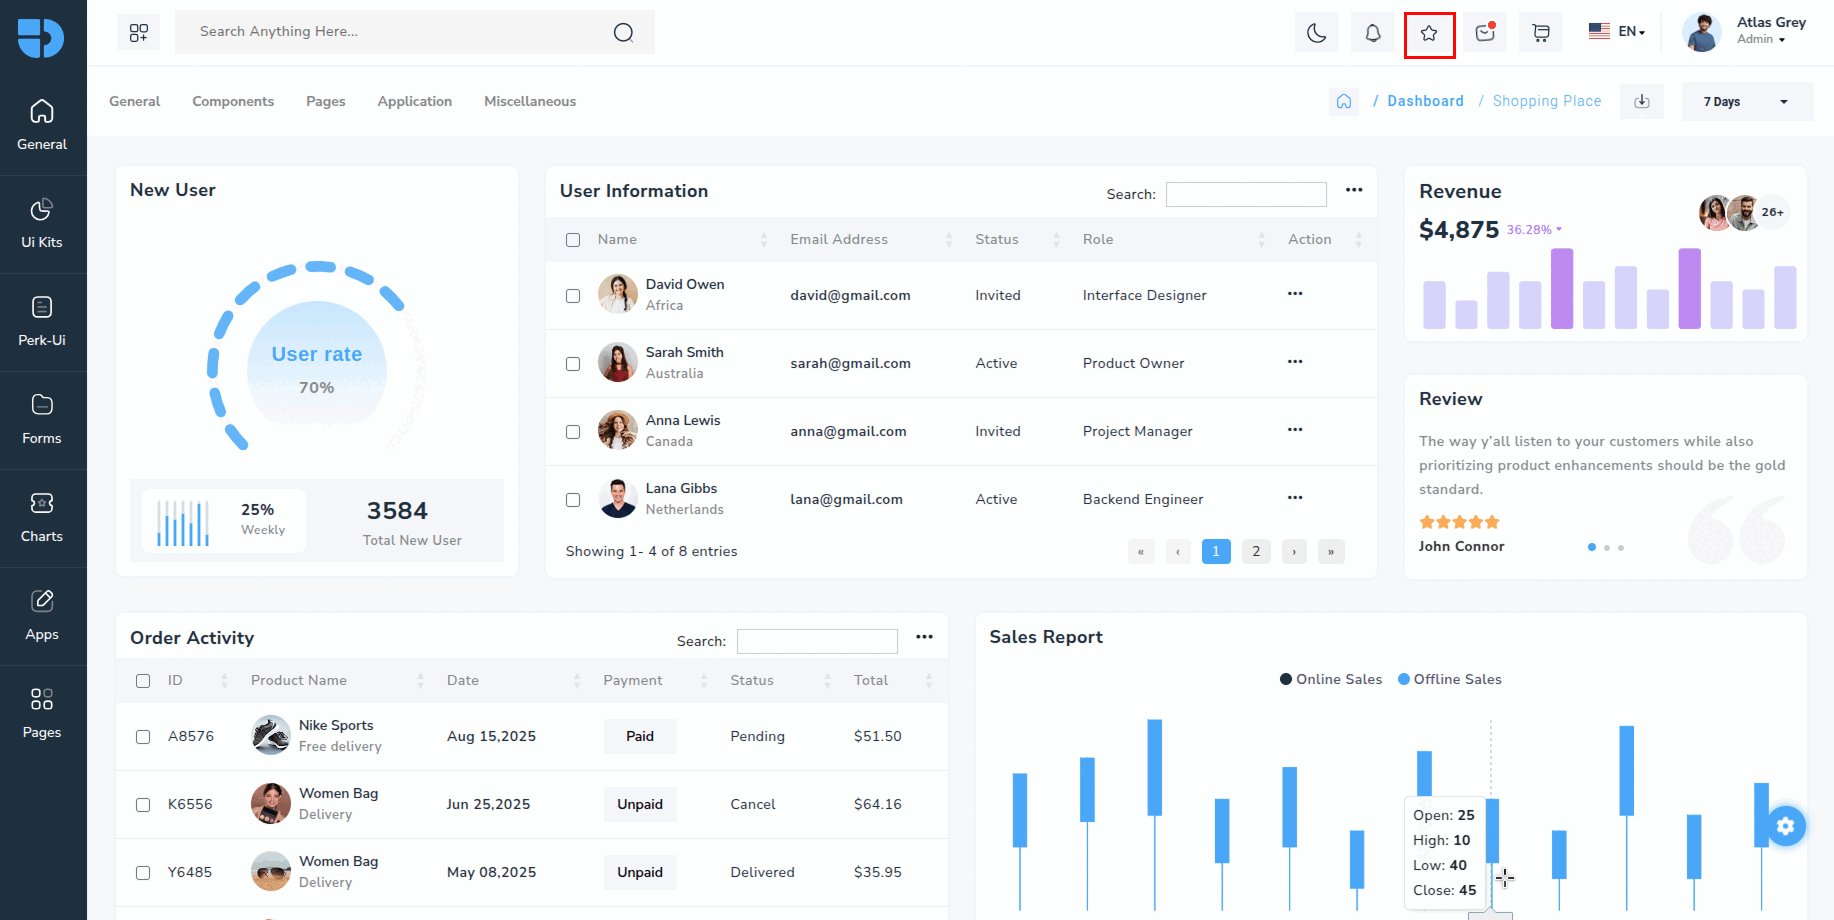1834x920 pixels.
Task: Open the EN language dropdown
Action: tap(1617, 32)
